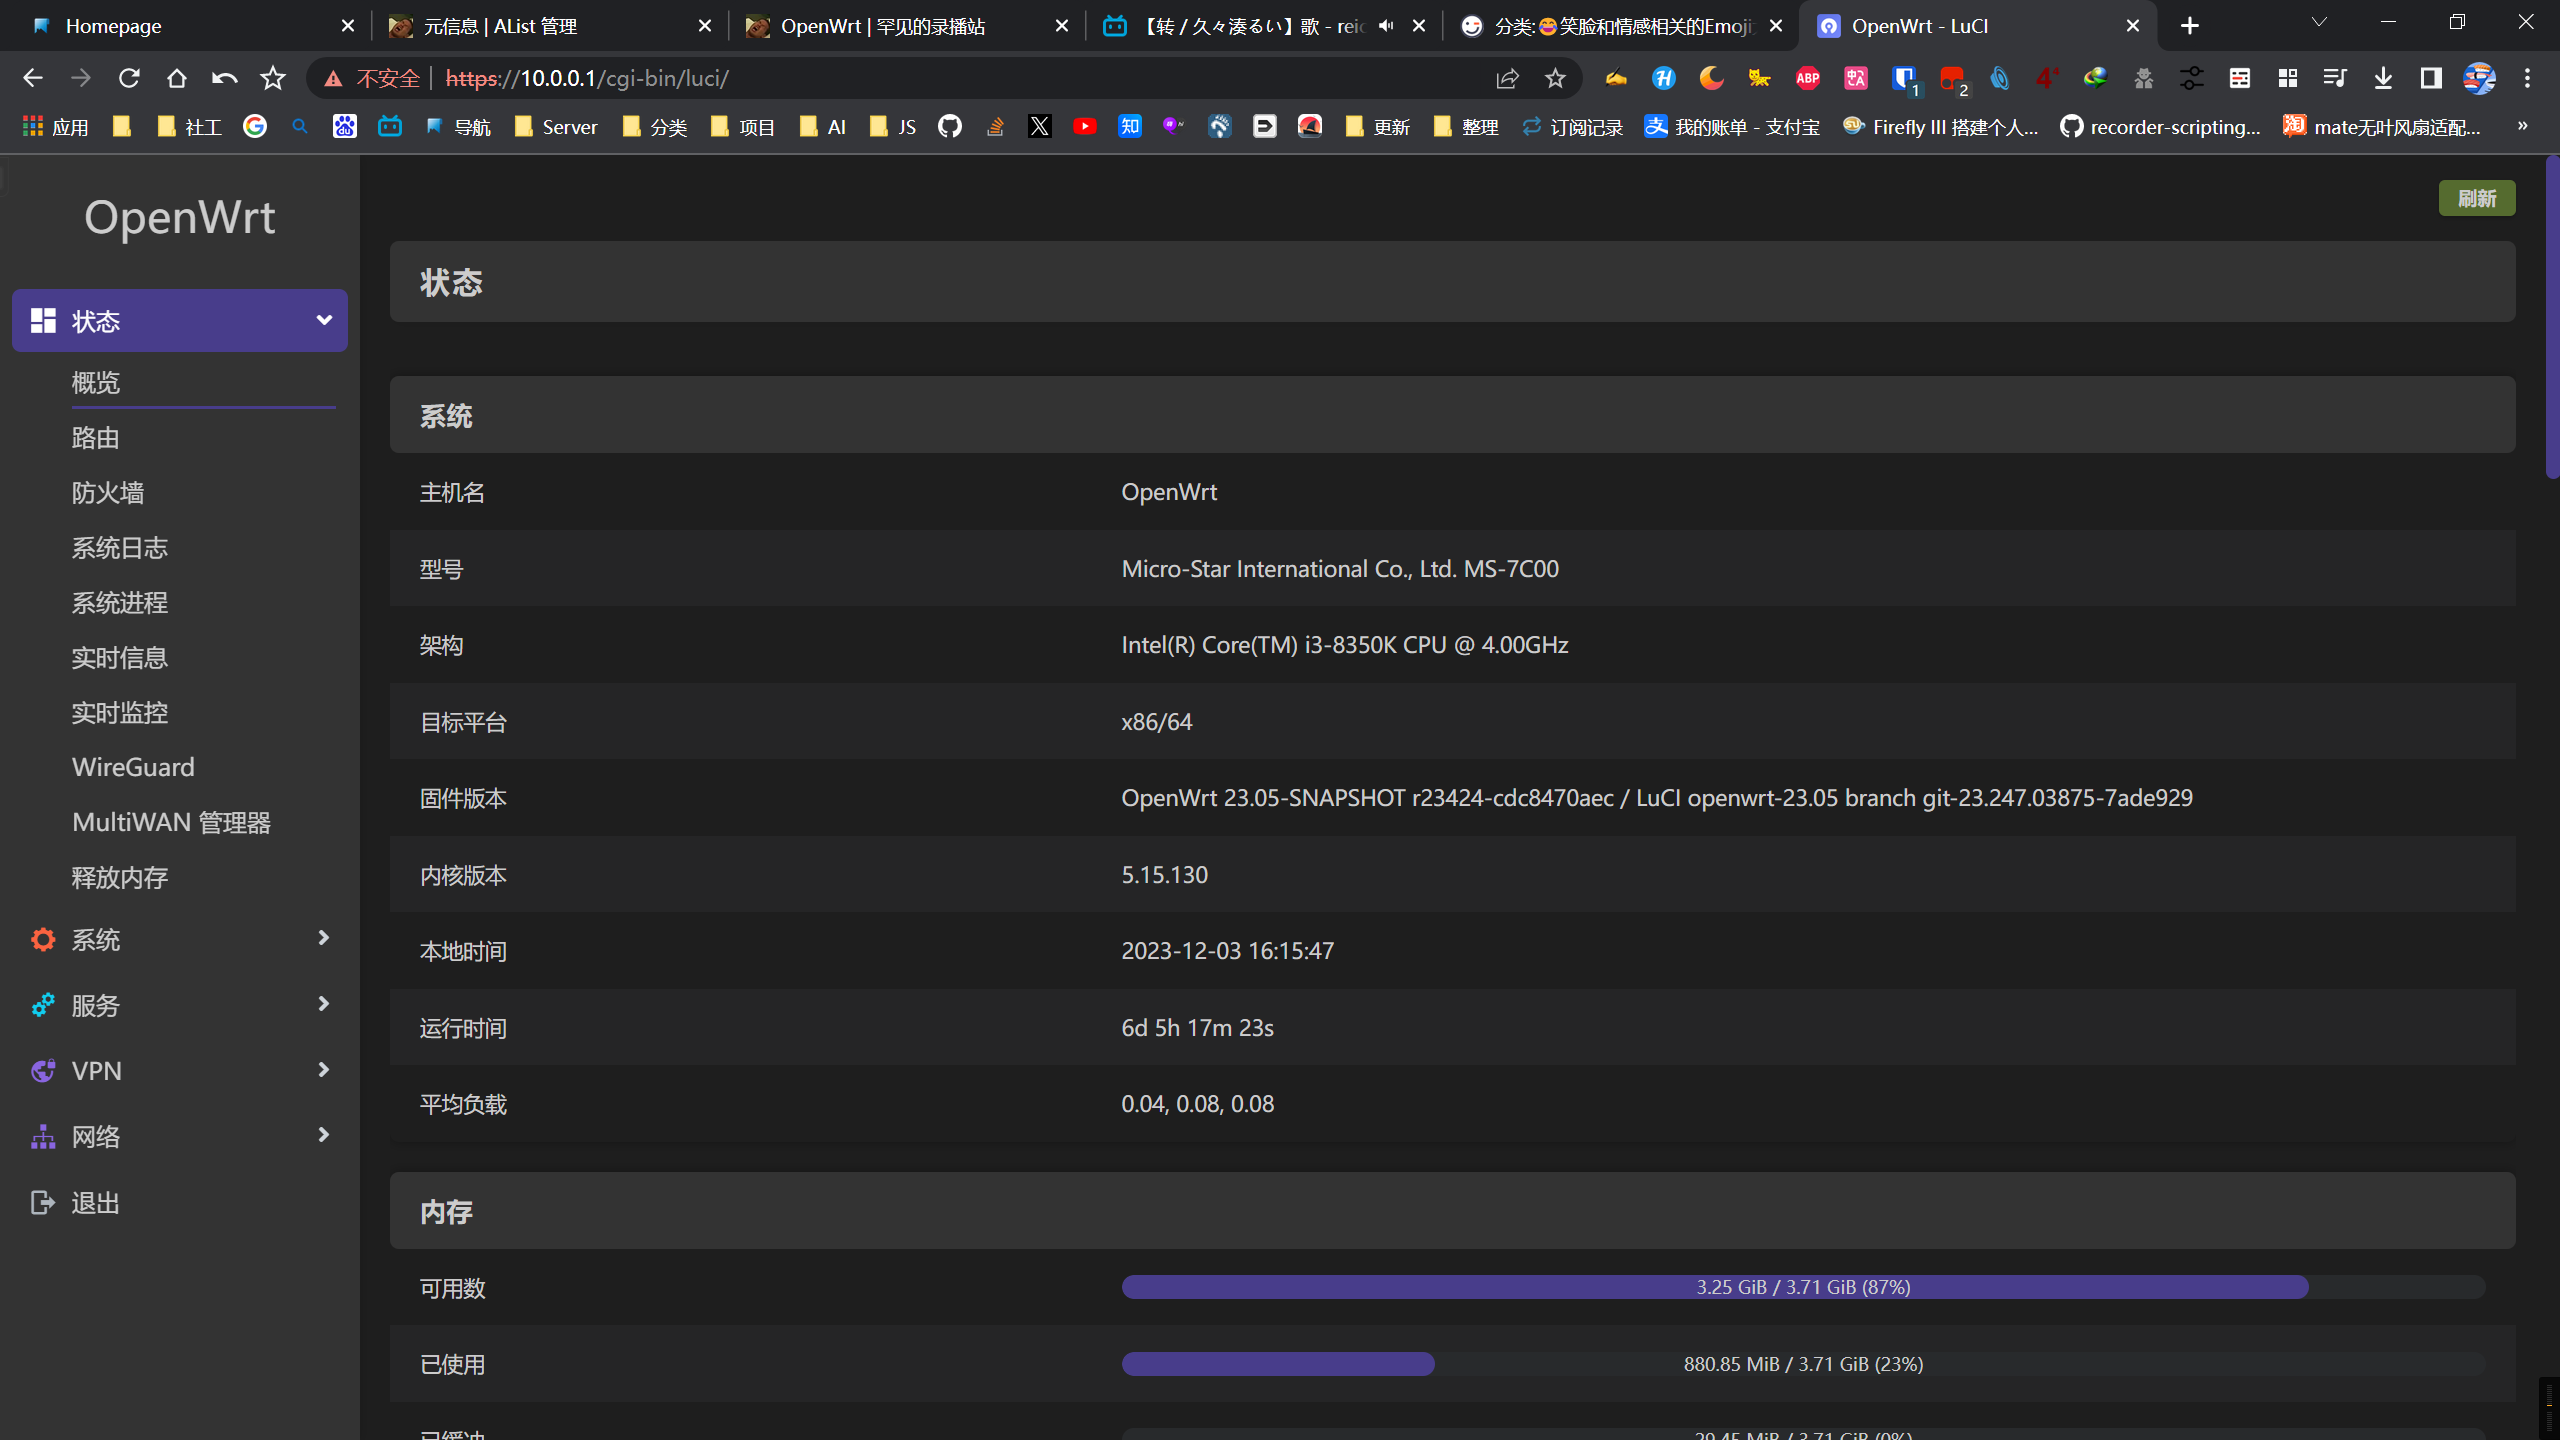Screen dimensions: 2560x1440
Task: Open the 我的账单 - 支付宝 bookmark
Action: (1732, 127)
